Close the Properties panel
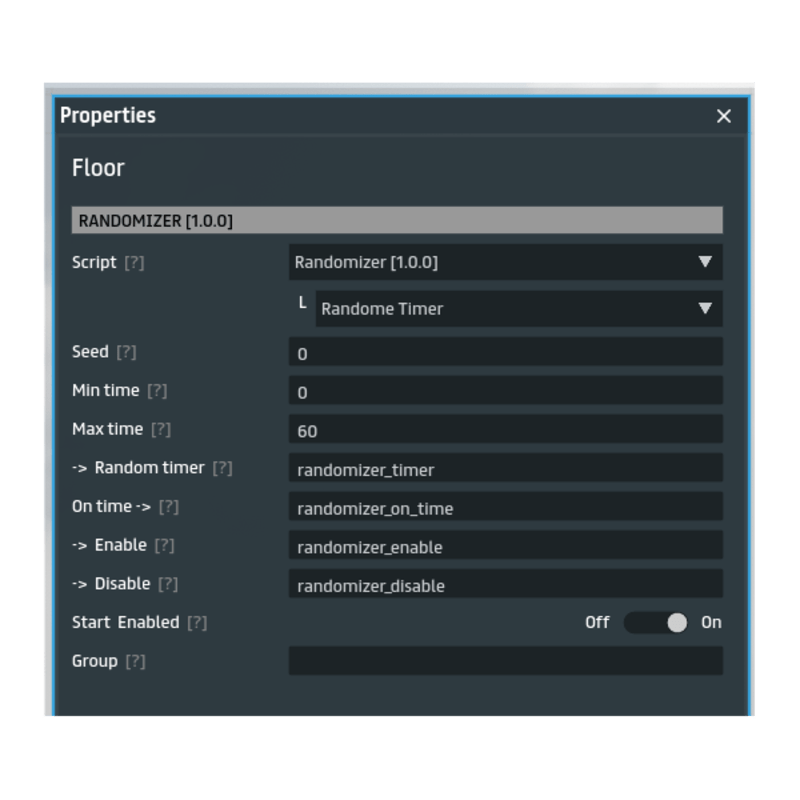 coord(724,116)
